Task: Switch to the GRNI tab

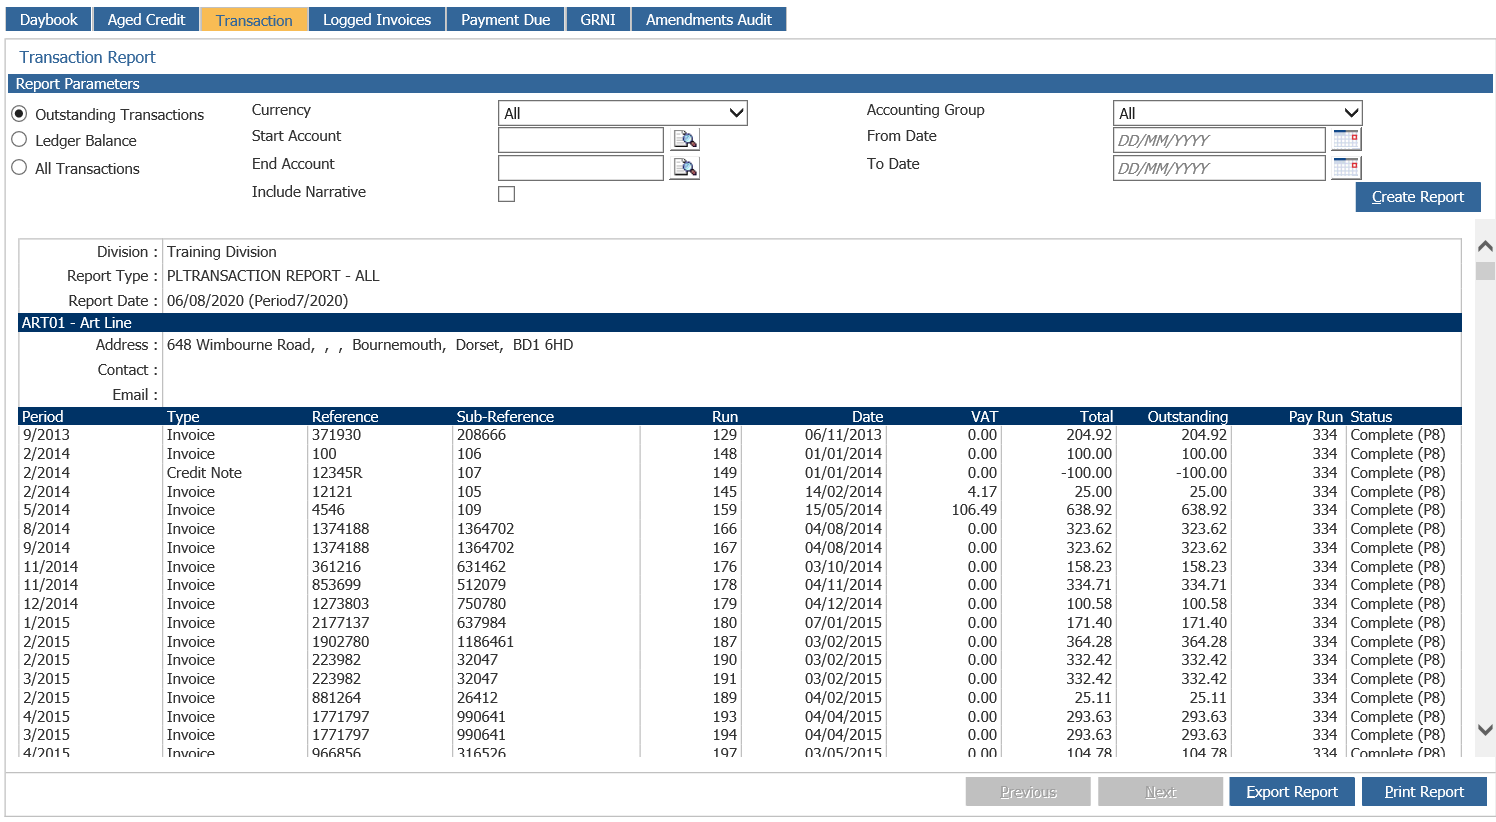Action: [x=597, y=18]
